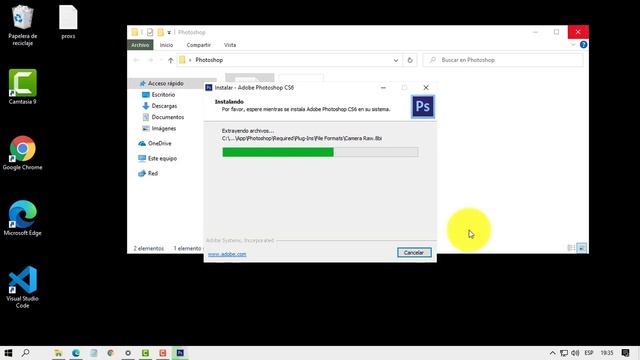The height and width of the screenshot is (360, 640).
Task: Open the taskbar clock
Action: click(x=607, y=353)
